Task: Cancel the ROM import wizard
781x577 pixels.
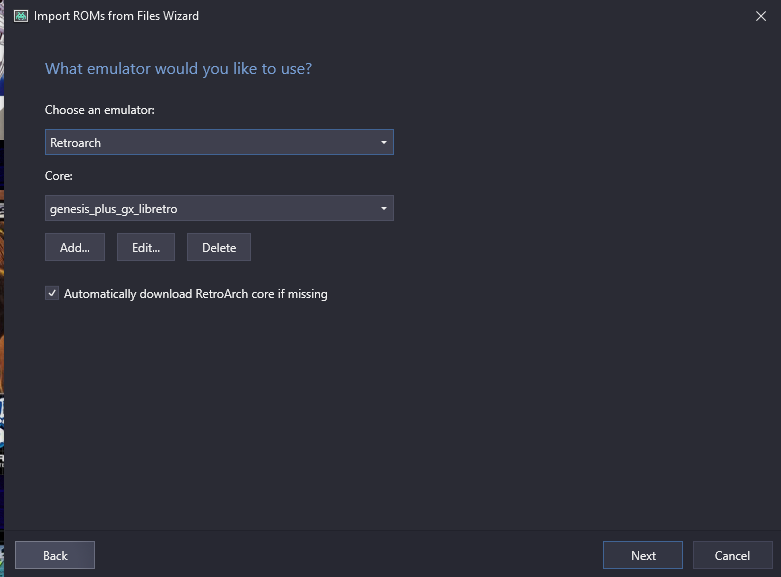Action: click(732, 555)
